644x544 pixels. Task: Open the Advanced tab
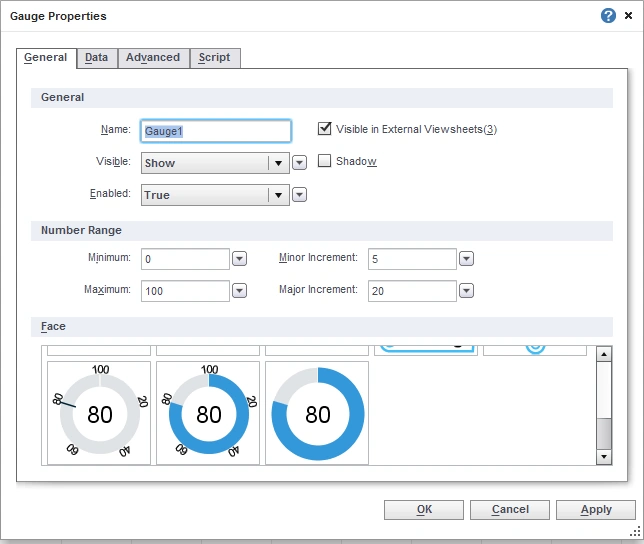(x=153, y=58)
